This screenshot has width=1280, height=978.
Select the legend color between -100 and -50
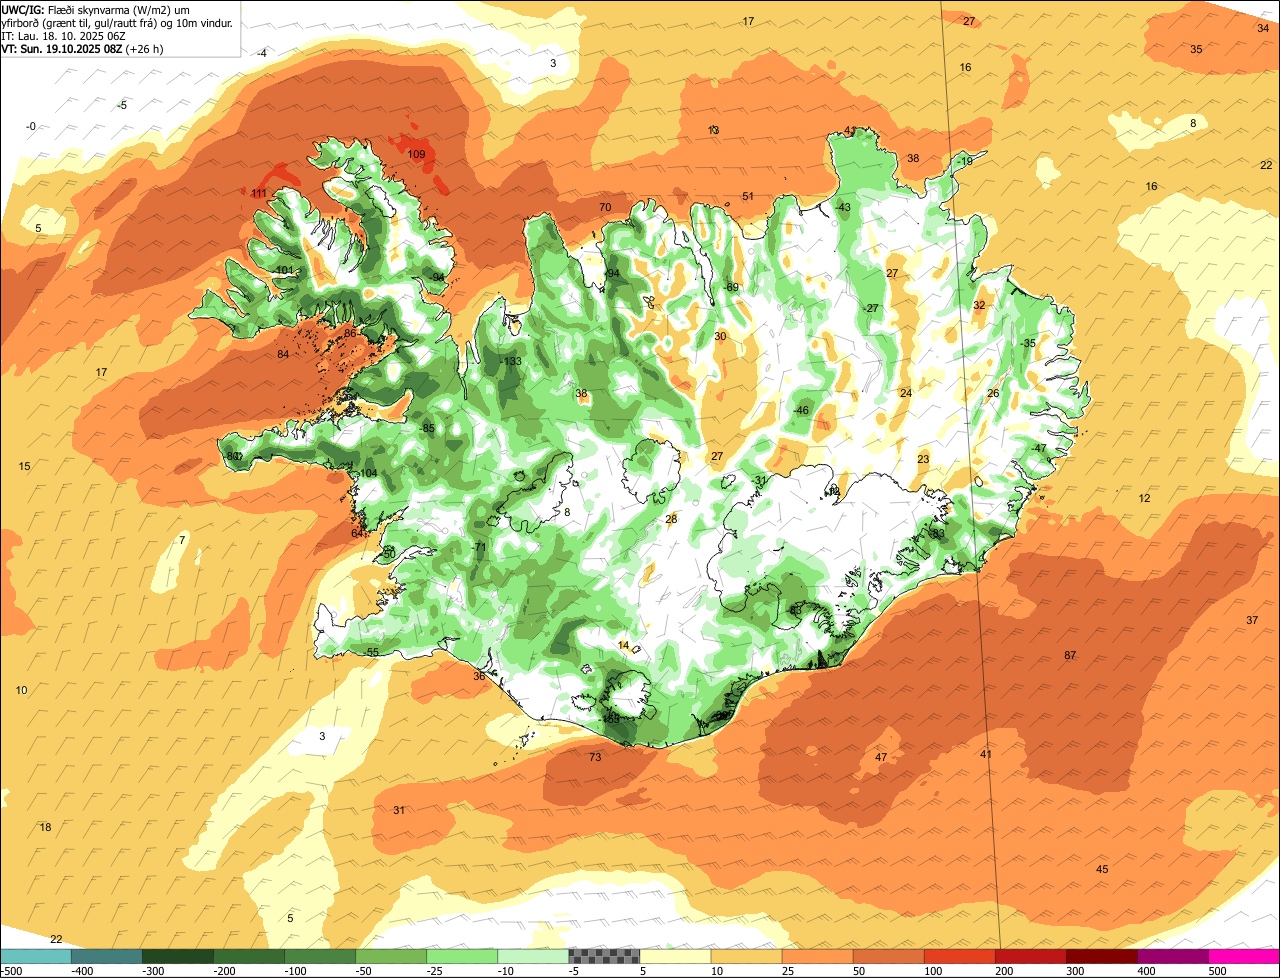point(320,956)
